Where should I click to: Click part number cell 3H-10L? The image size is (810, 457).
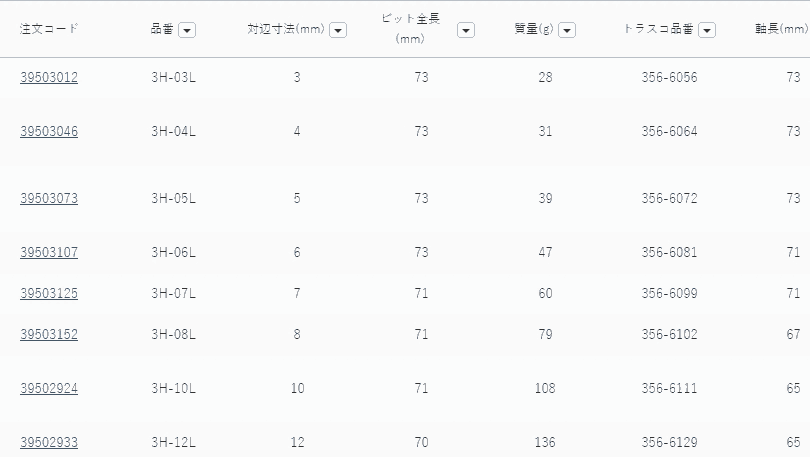click(173, 387)
